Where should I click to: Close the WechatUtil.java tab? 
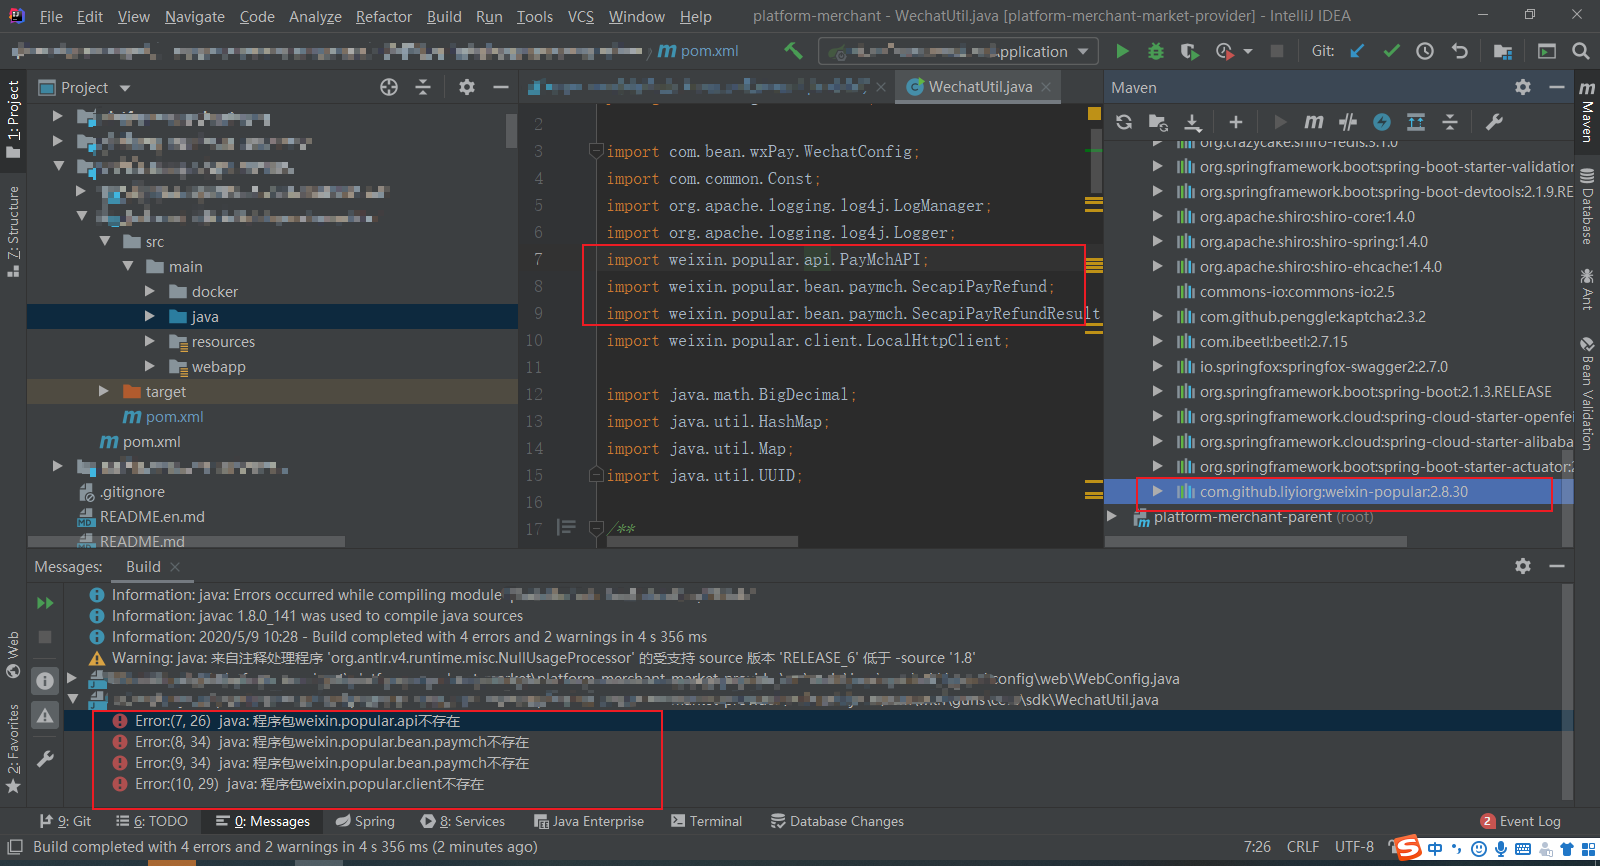pos(1046,87)
